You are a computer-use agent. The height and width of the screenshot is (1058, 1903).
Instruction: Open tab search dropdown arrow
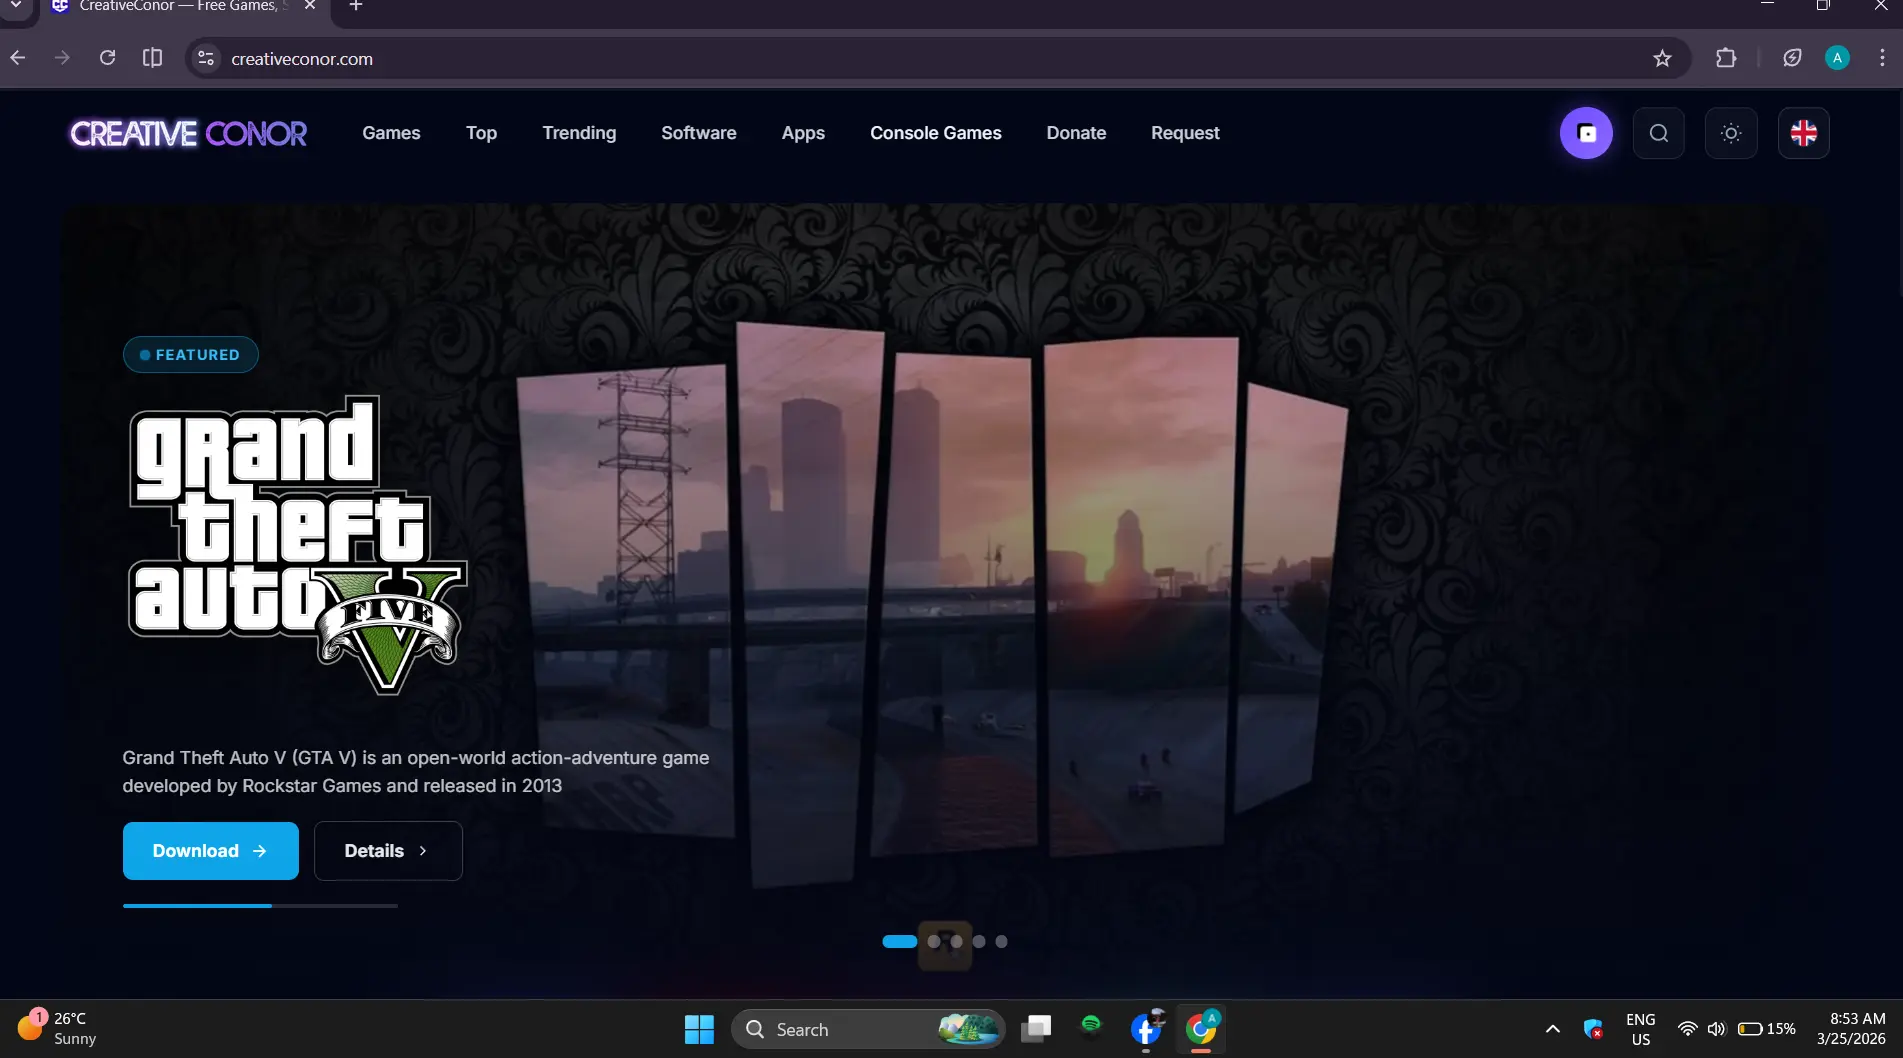point(16,6)
